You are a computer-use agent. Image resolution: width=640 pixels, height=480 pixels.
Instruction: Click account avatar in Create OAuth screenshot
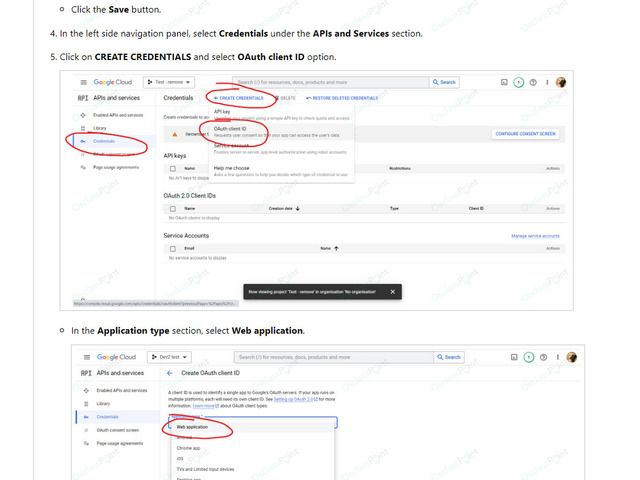571,357
